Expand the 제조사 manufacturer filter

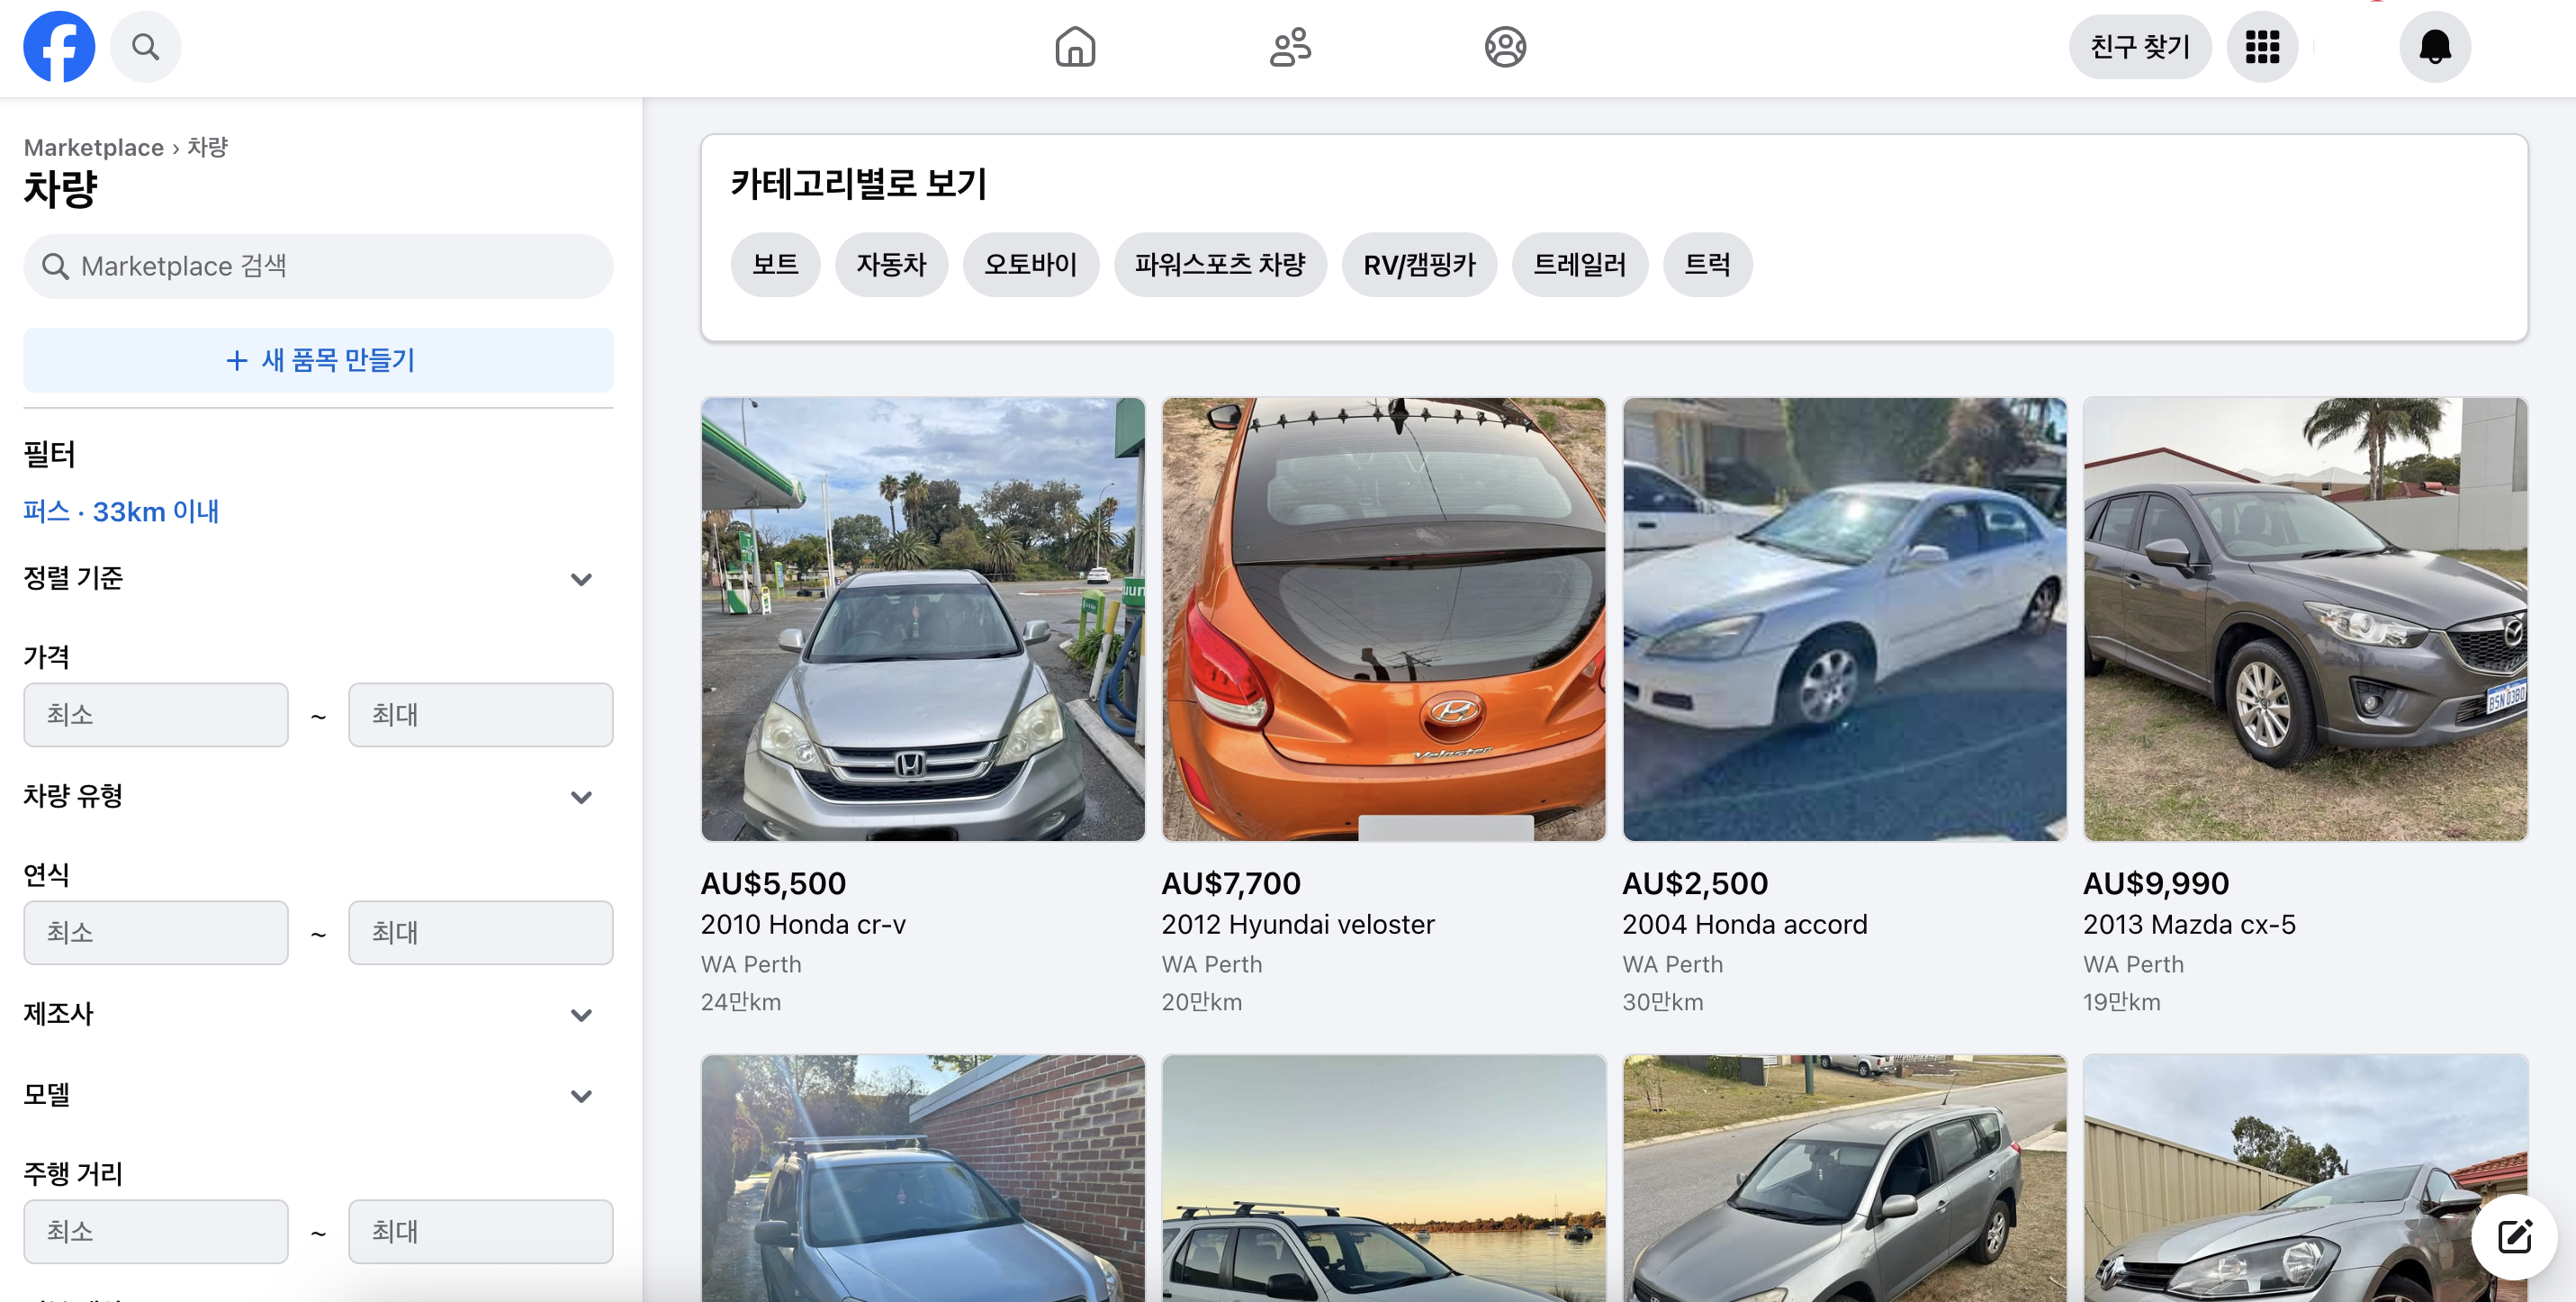point(581,1015)
